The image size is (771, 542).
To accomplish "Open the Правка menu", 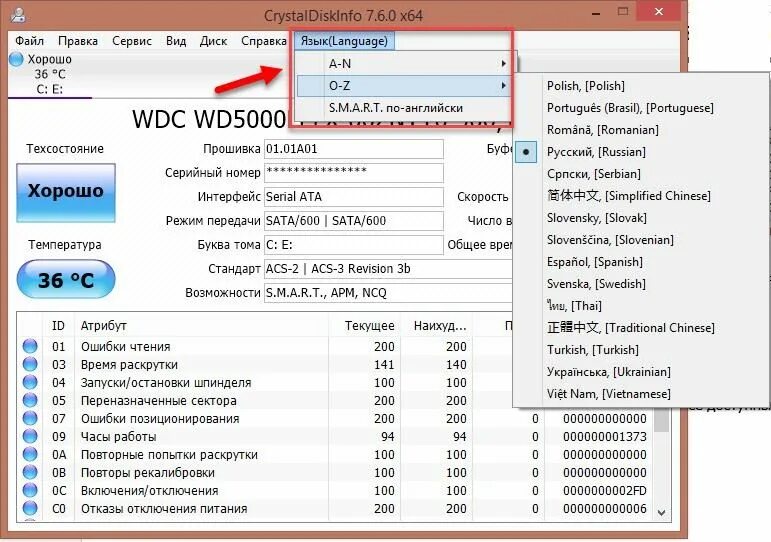I will pos(78,41).
